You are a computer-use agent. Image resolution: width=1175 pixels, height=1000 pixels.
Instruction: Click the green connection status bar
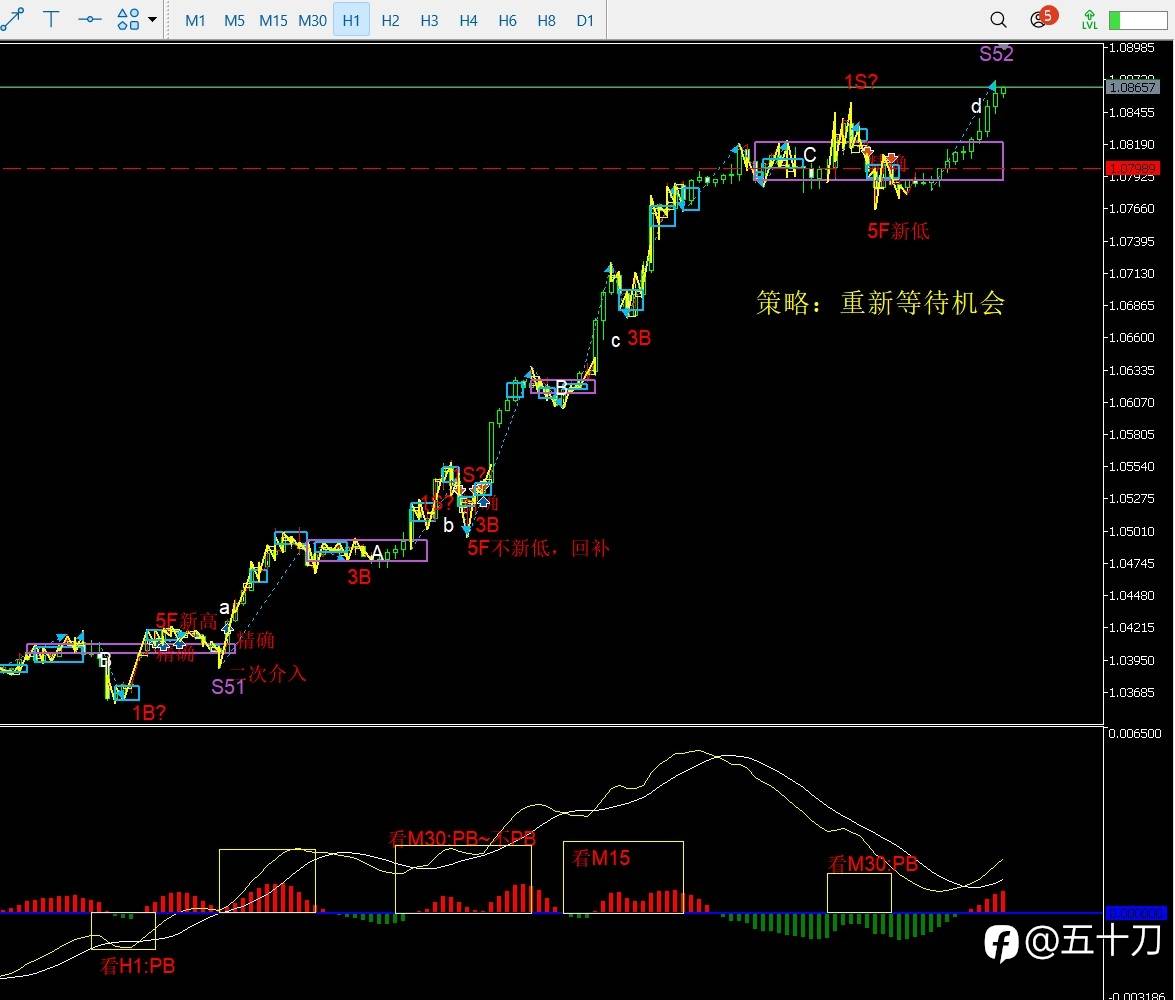1138,20
